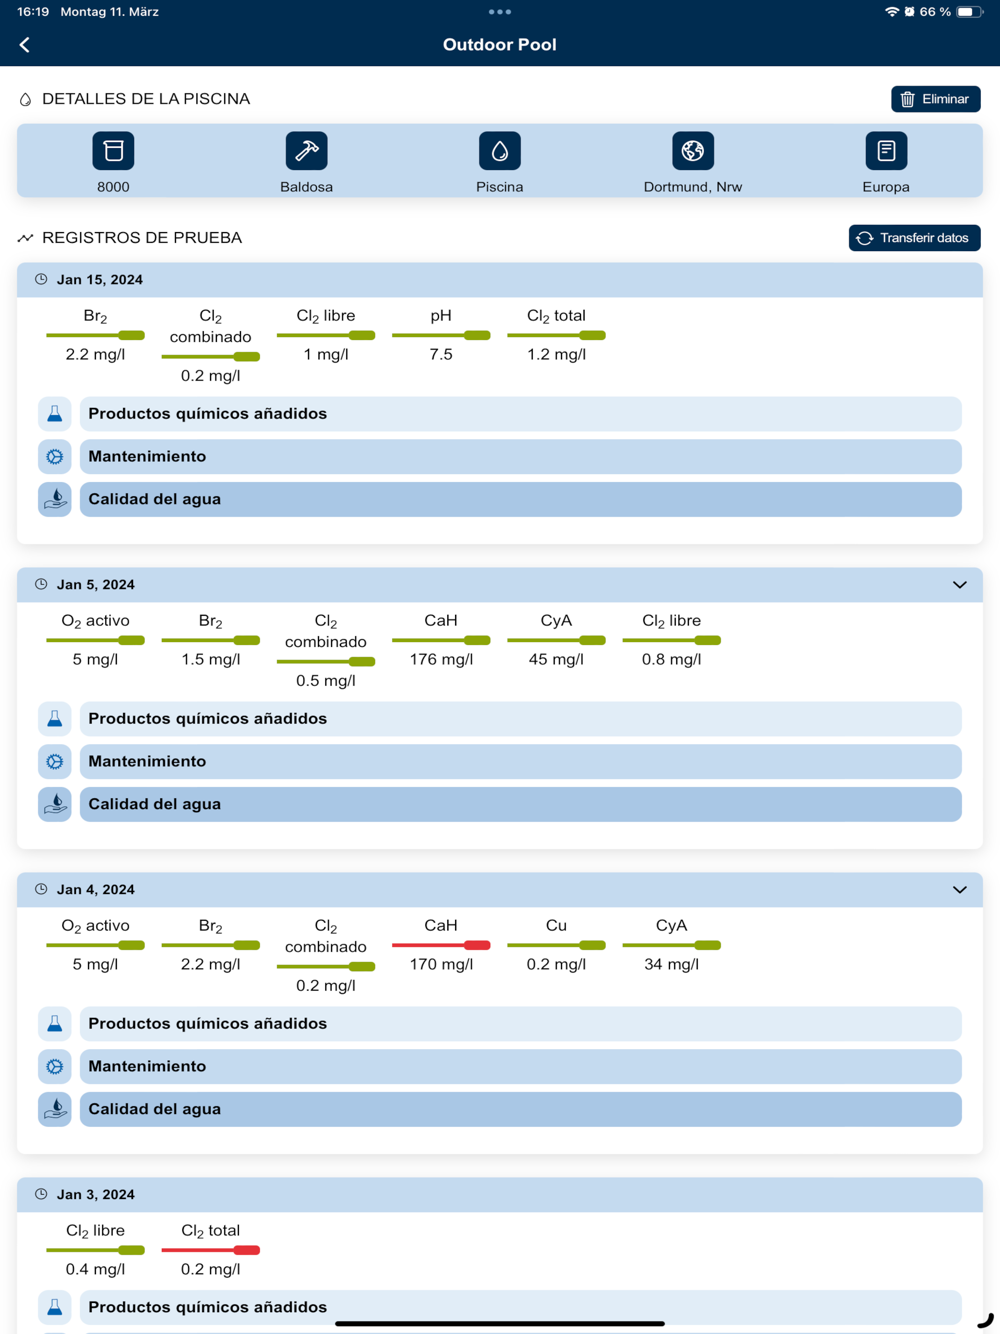Tap the flask icon in the Jan 3 record

55,1307
